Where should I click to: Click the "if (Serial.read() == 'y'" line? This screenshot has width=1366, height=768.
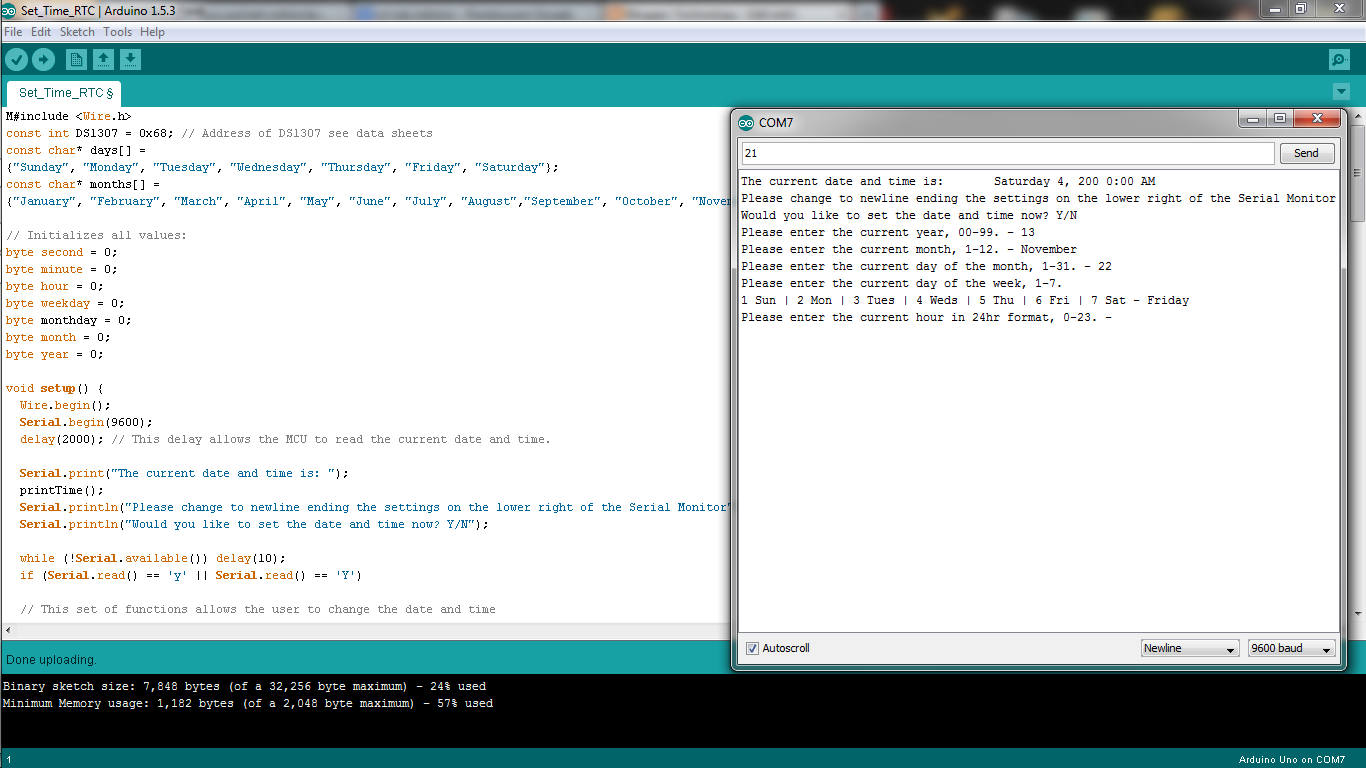191,576
